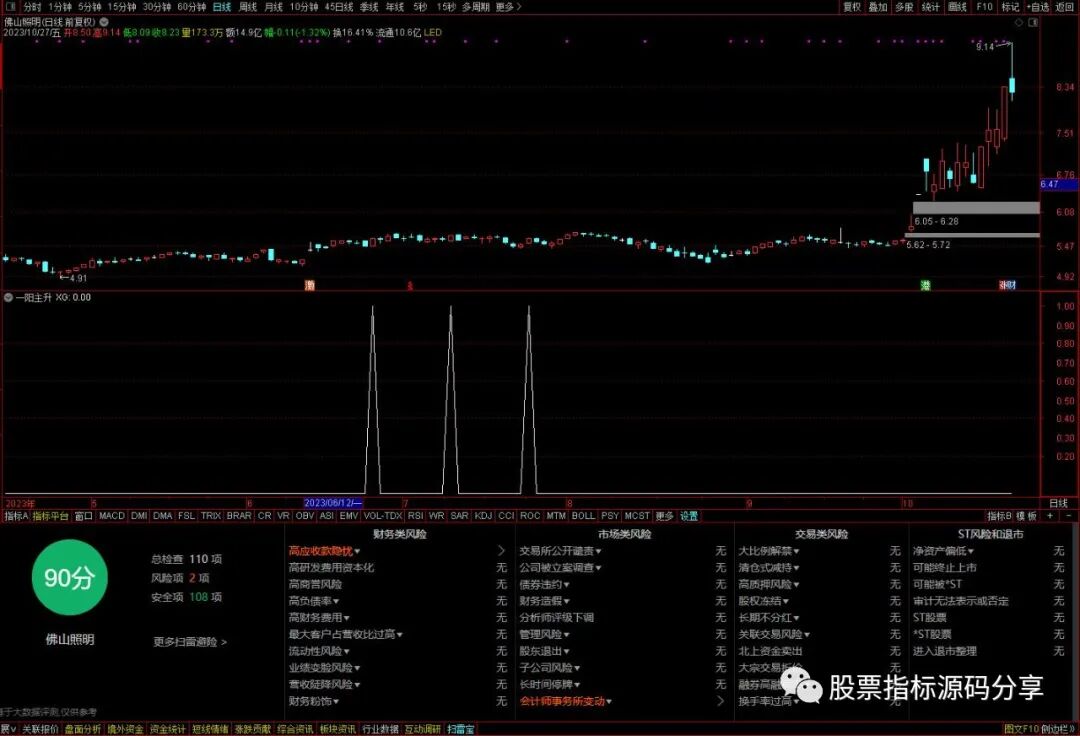This screenshot has width=1080, height=736.
Task: Click the orange 增 marker under the chart
Action: (x=309, y=285)
